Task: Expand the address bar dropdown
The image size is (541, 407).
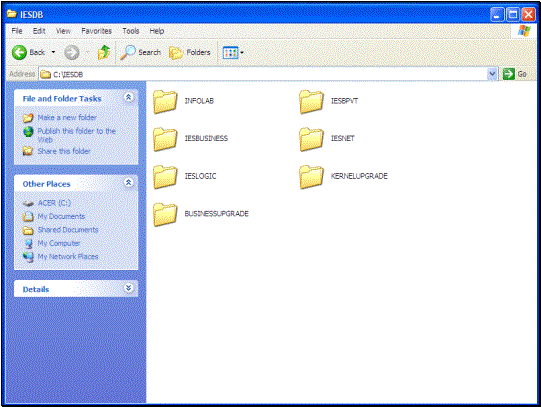Action: click(492, 74)
